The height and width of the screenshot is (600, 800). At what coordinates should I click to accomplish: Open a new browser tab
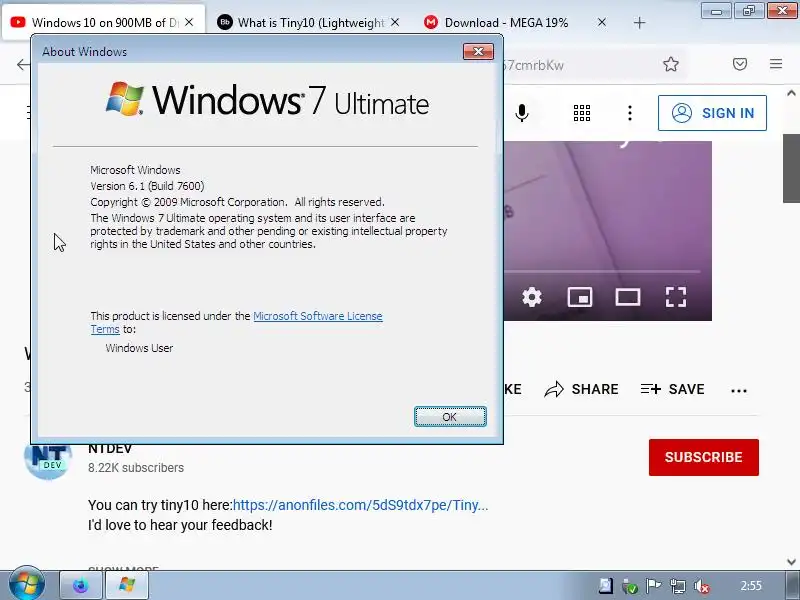pyautogui.click(x=639, y=22)
